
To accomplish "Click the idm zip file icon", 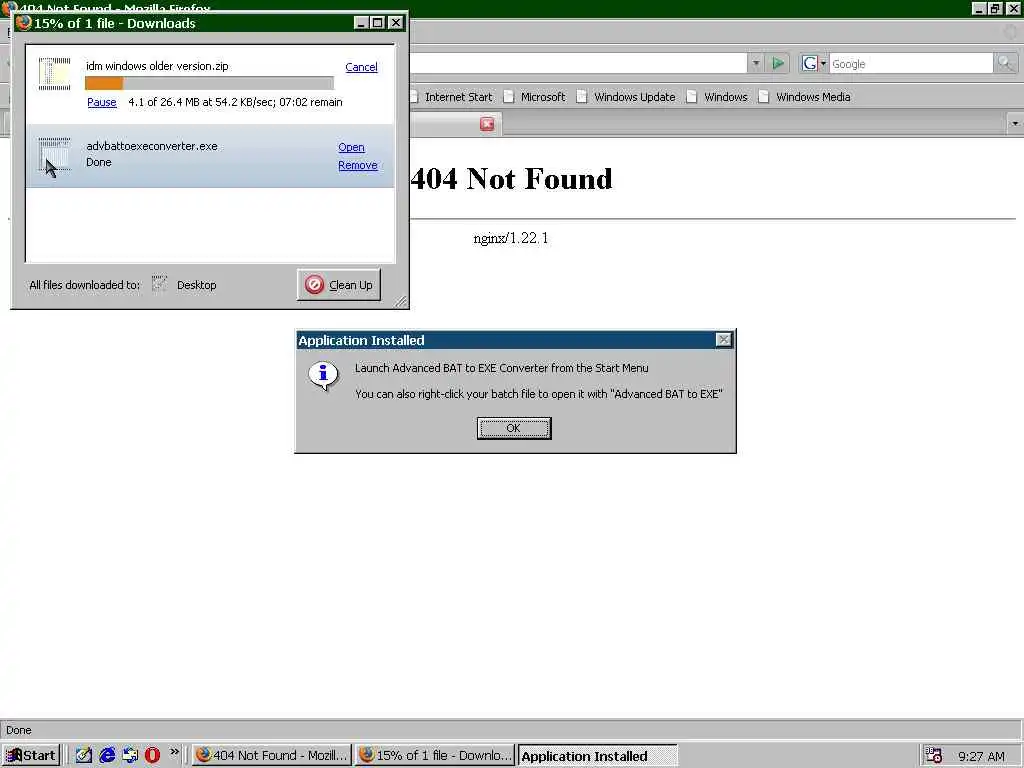I will [54, 74].
